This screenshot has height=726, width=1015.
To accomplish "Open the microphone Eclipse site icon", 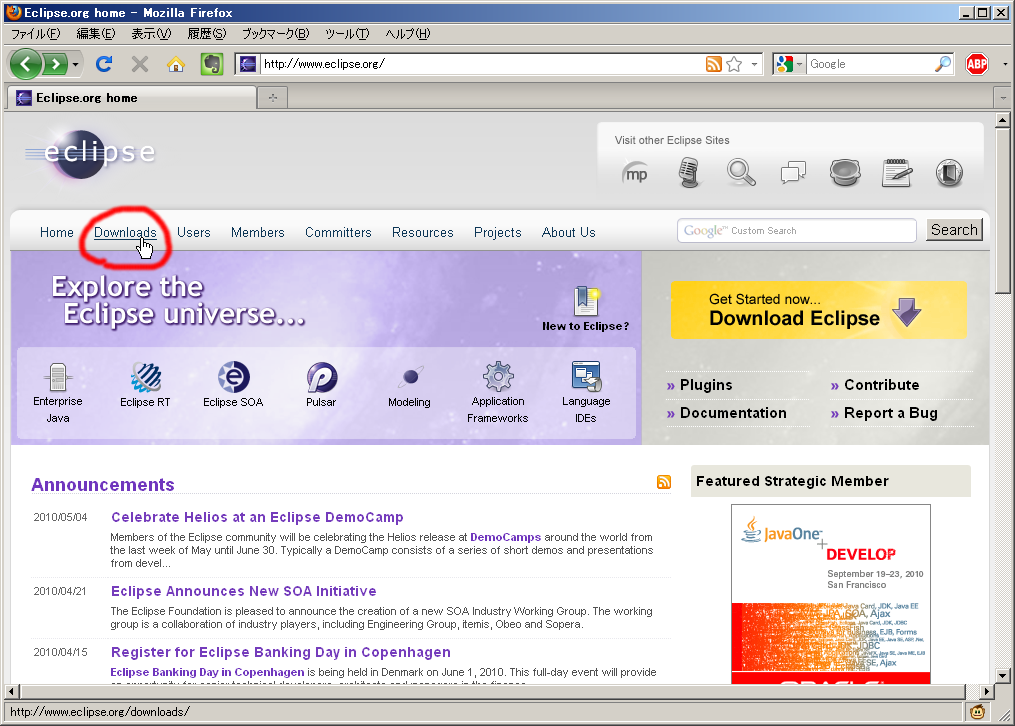I will [x=689, y=172].
